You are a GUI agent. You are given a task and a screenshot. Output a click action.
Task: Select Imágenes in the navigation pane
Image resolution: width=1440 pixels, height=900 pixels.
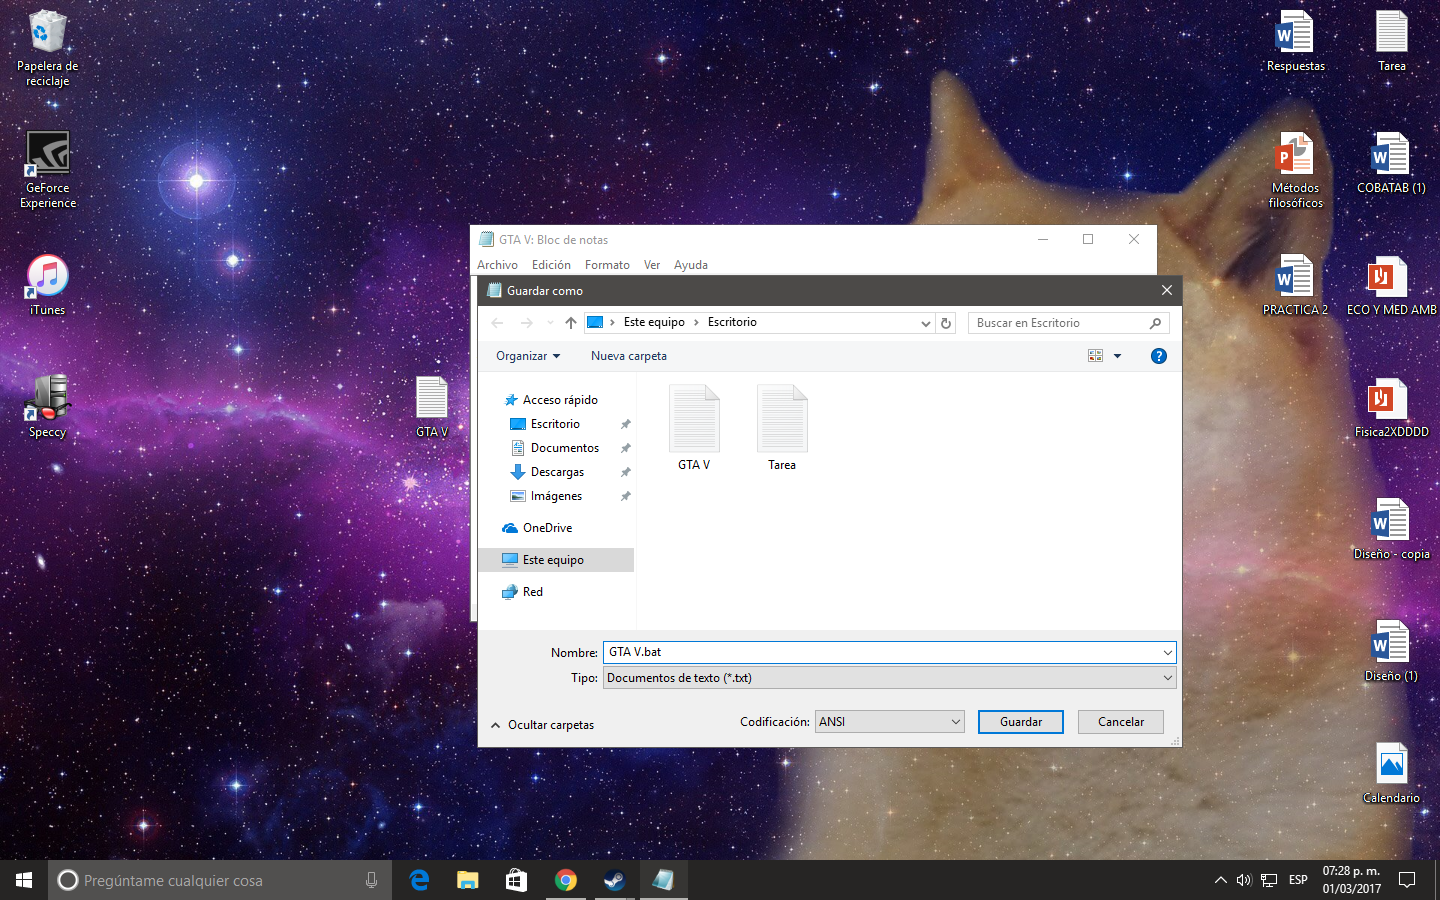[556, 496]
